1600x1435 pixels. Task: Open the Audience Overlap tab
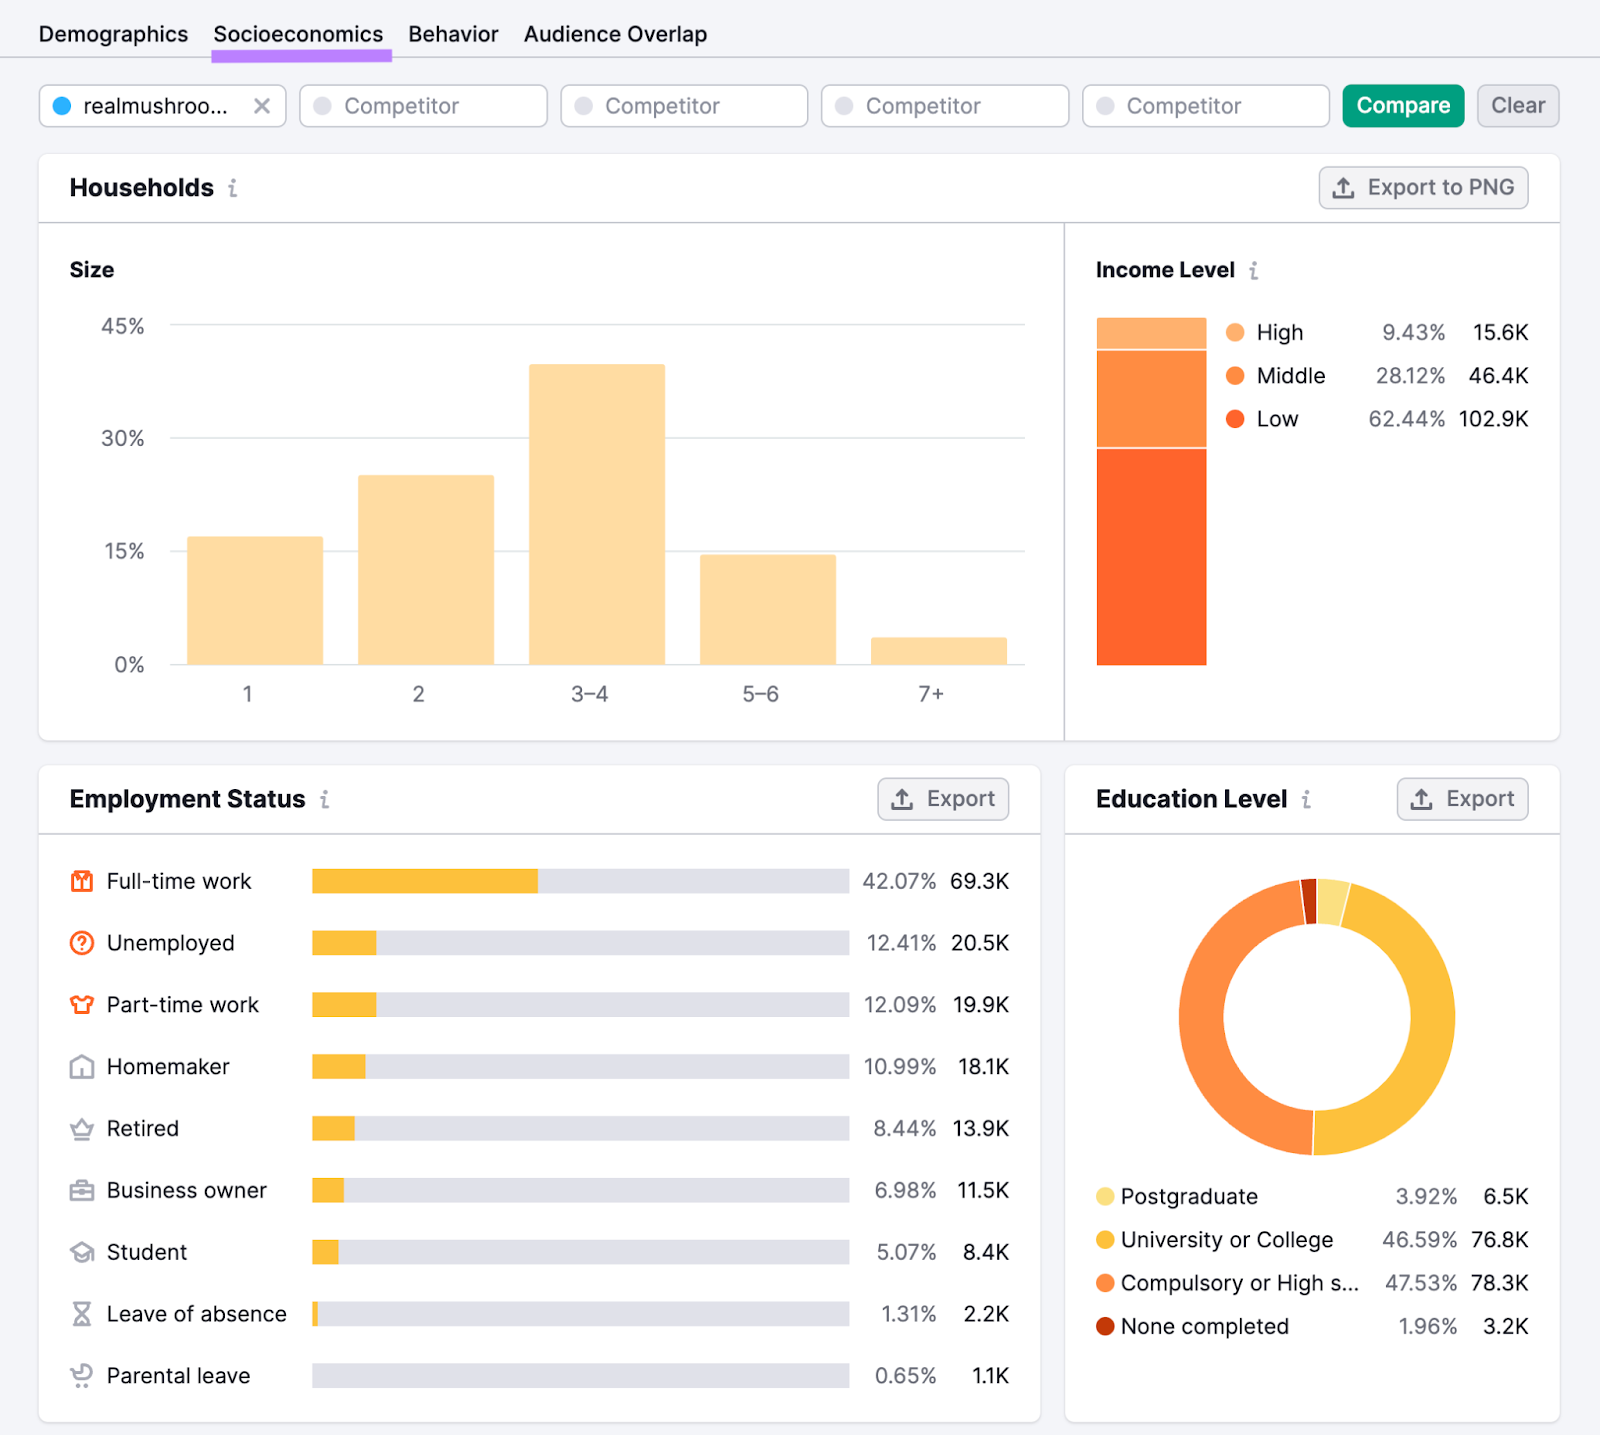(x=615, y=34)
